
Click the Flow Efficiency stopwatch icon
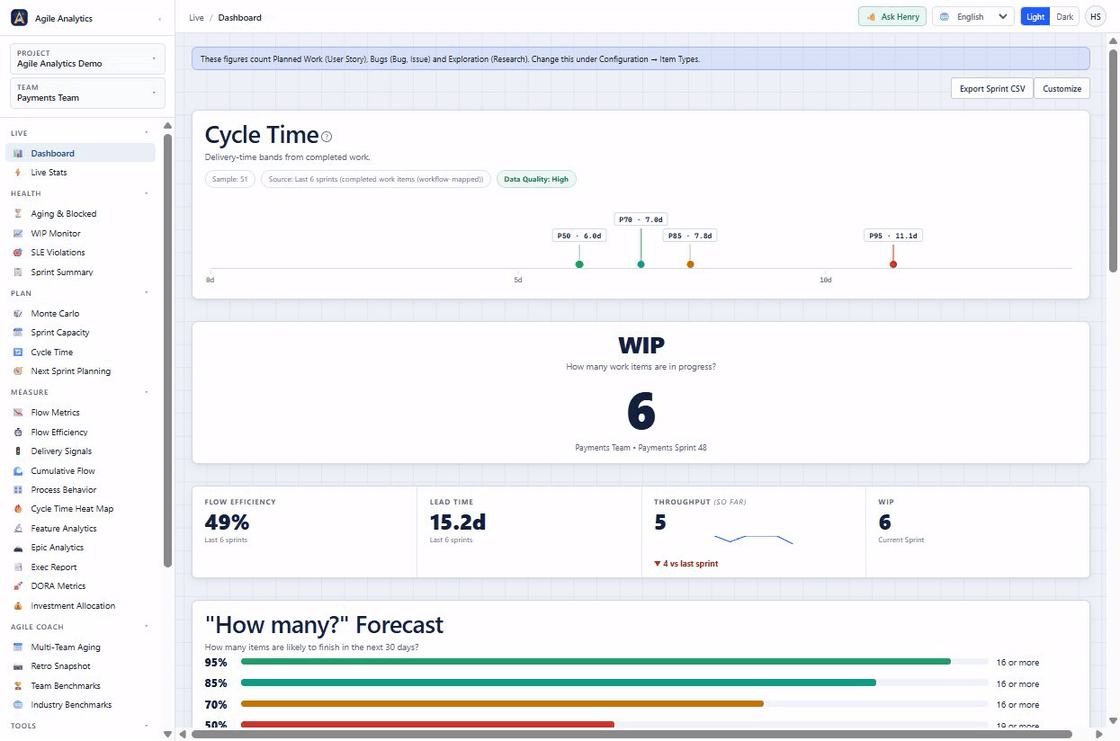[18, 432]
